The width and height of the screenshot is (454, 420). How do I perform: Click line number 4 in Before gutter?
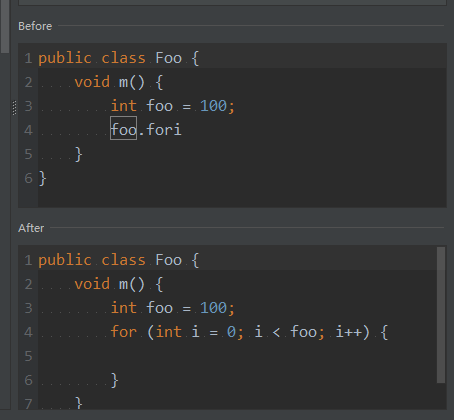(x=28, y=130)
